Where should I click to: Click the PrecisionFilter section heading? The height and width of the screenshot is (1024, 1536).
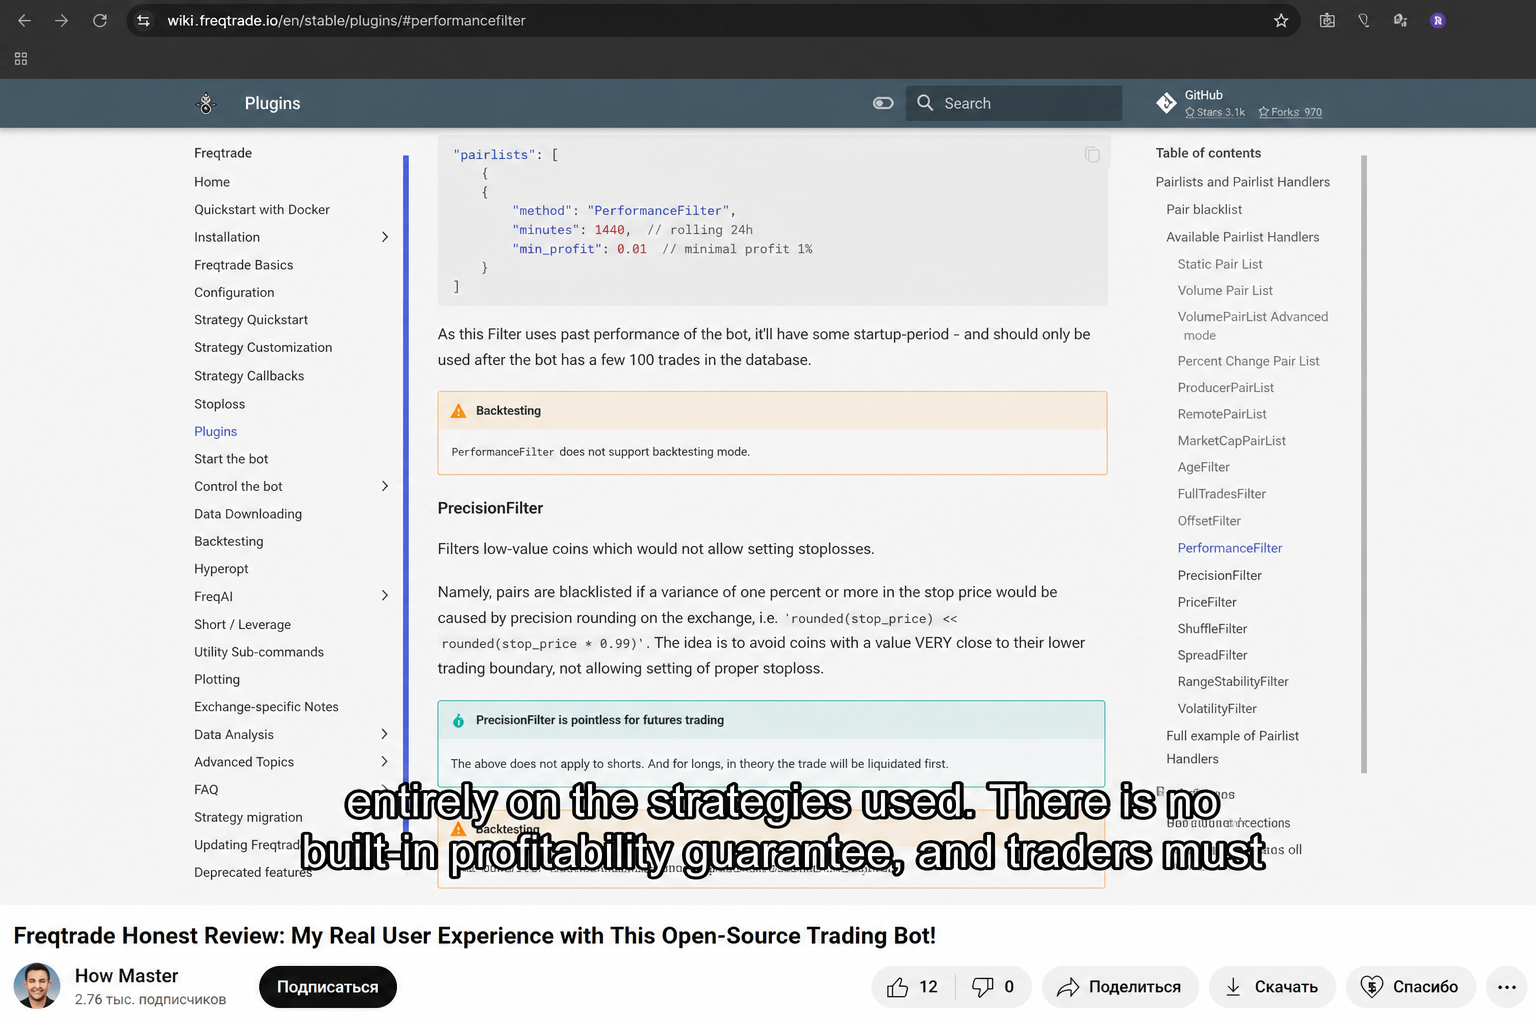pyautogui.click(x=490, y=508)
